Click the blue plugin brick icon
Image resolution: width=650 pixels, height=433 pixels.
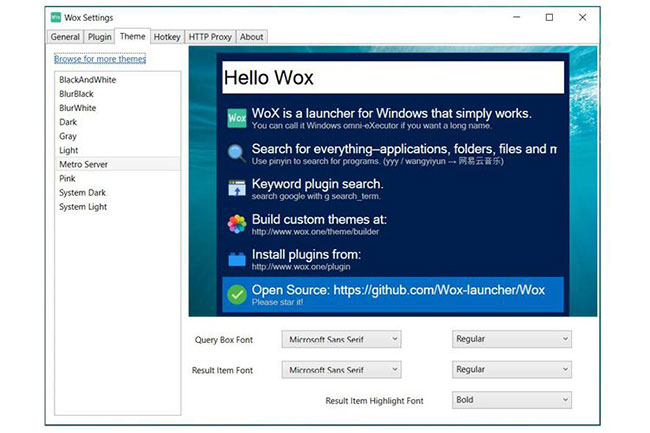point(237,259)
